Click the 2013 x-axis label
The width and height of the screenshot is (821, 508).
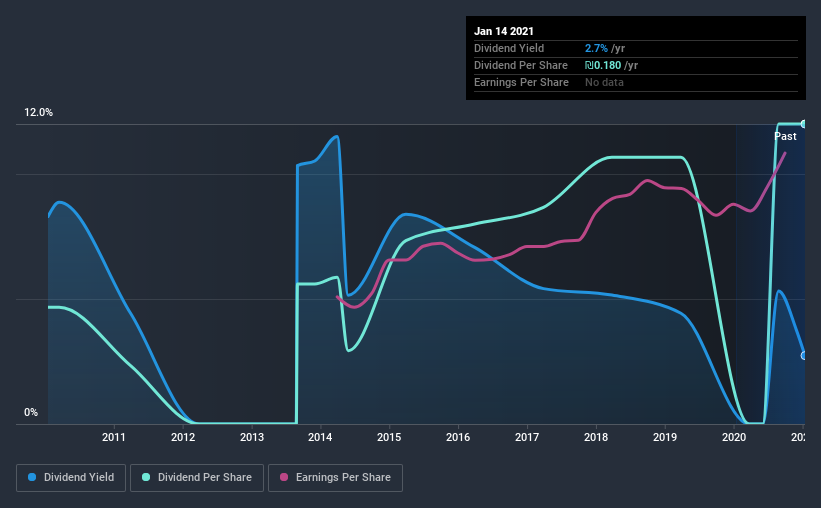[x=252, y=437]
